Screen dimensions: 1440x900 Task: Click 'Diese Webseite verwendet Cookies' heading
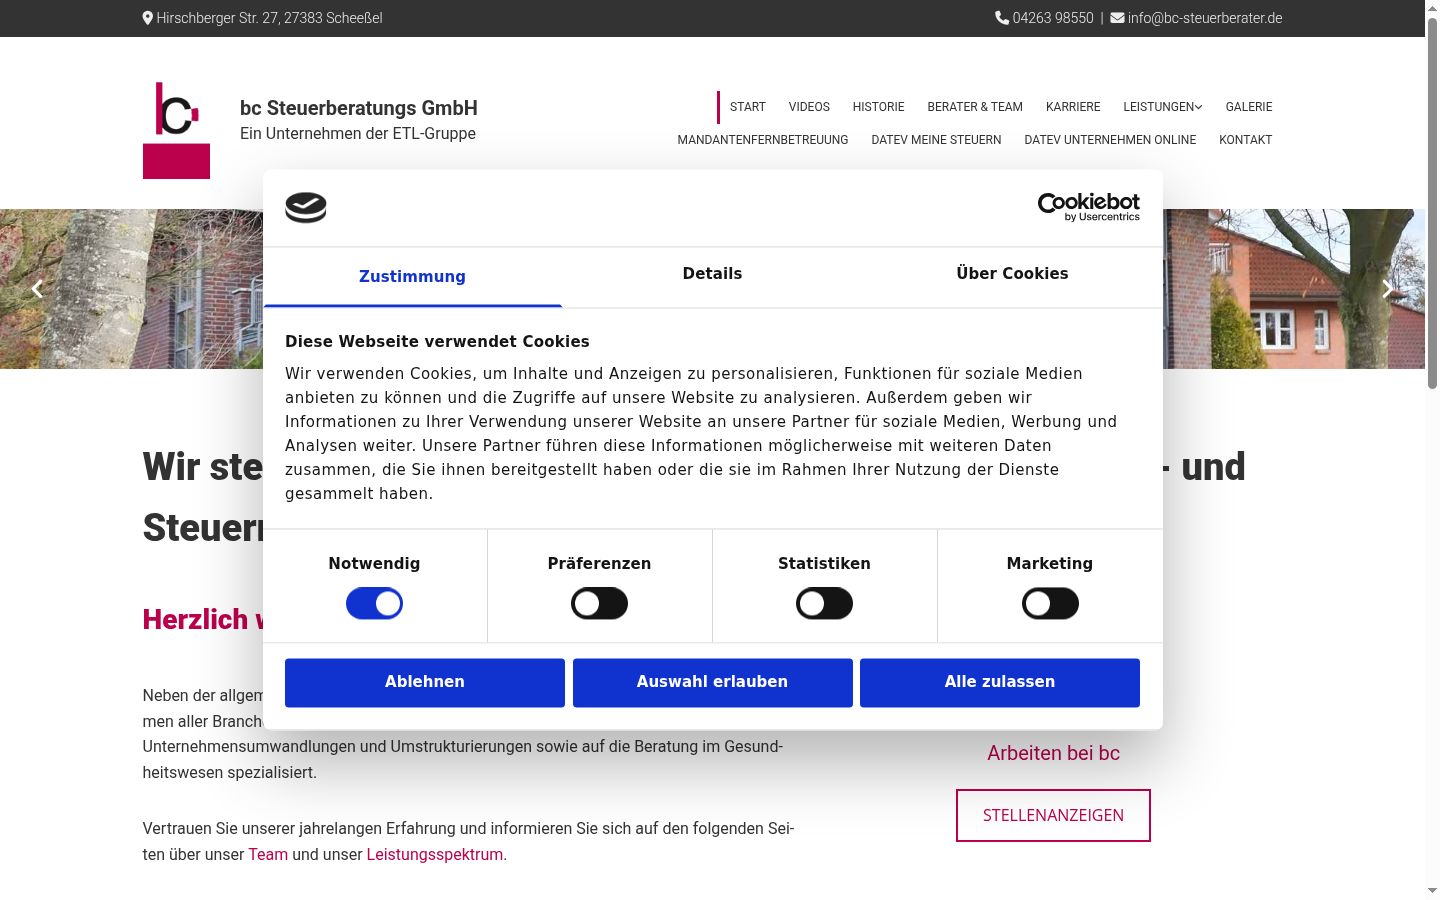pyautogui.click(x=437, y=341)
